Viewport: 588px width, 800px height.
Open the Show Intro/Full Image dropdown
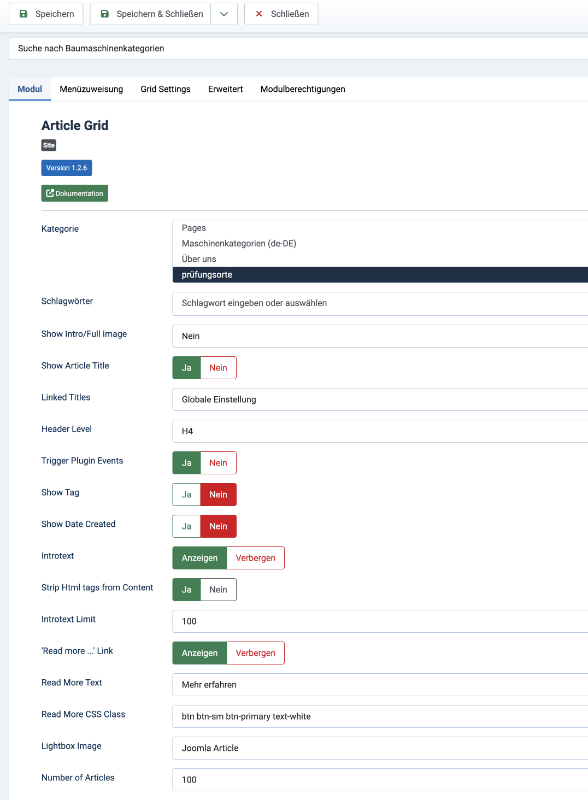pos(380,336)
